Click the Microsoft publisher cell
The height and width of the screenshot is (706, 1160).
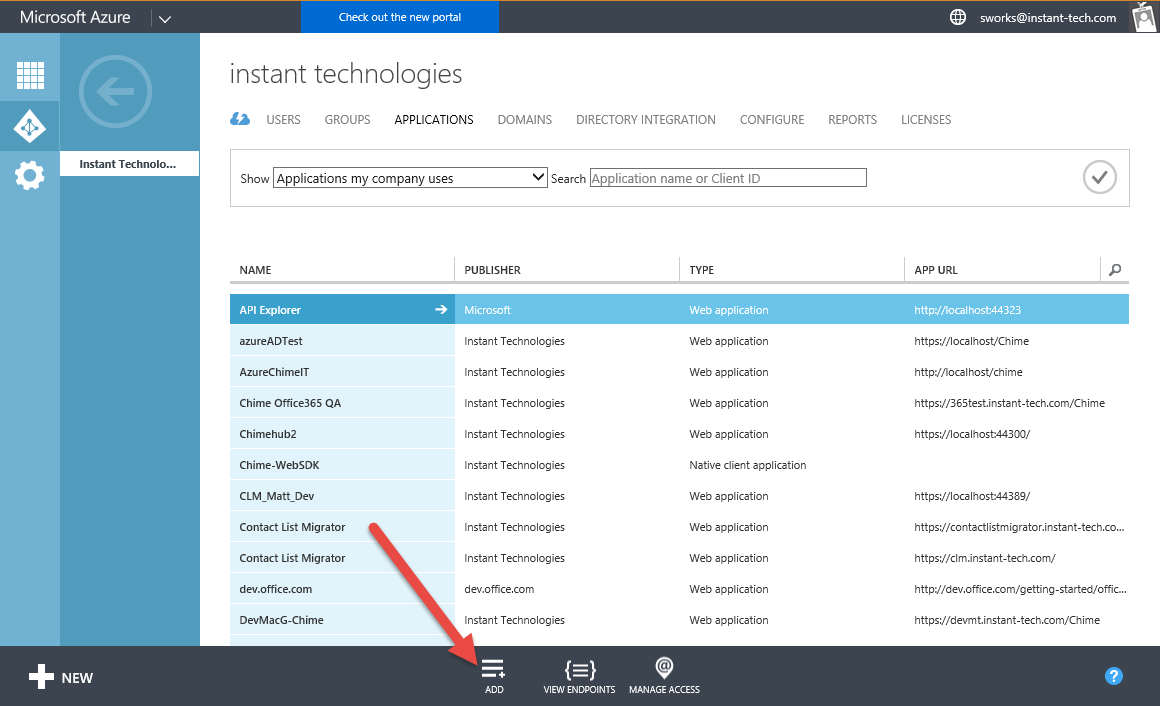coord(488,310)
